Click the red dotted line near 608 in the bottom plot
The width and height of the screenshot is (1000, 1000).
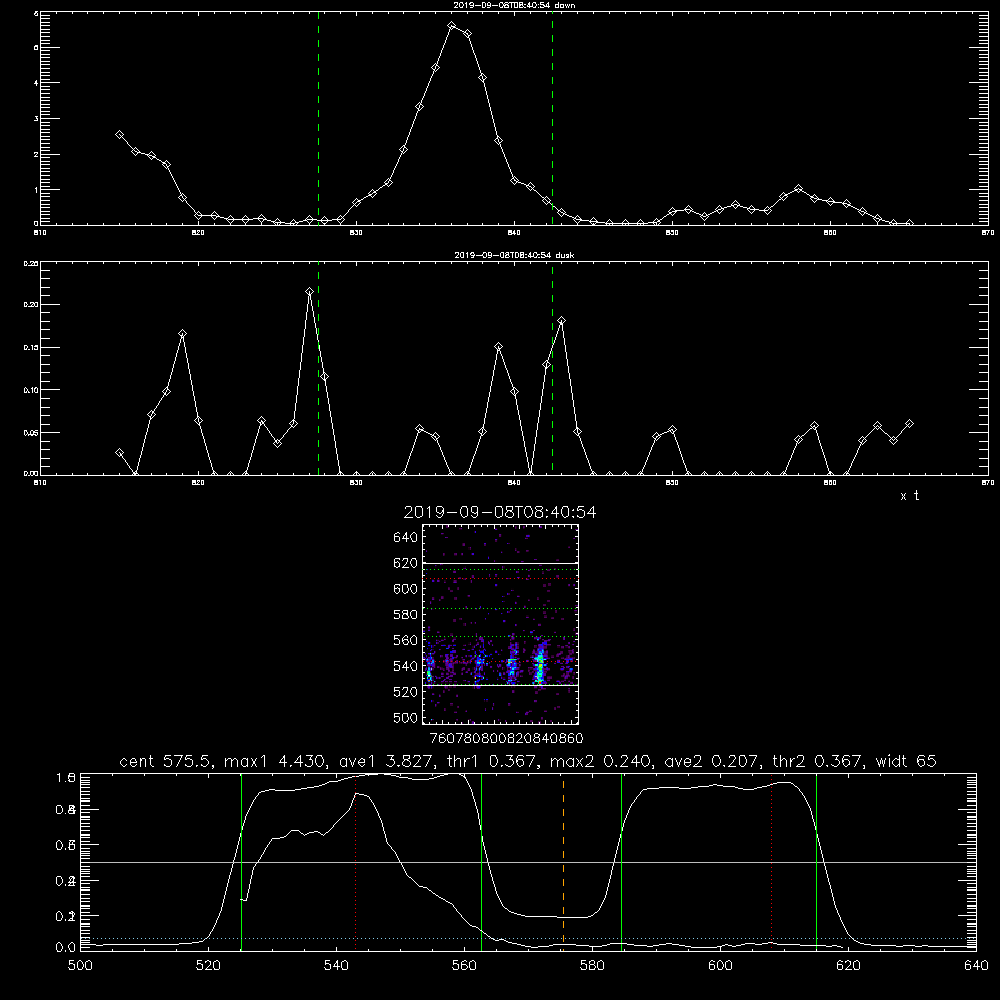pyautogui.click(x=772, y=861)
